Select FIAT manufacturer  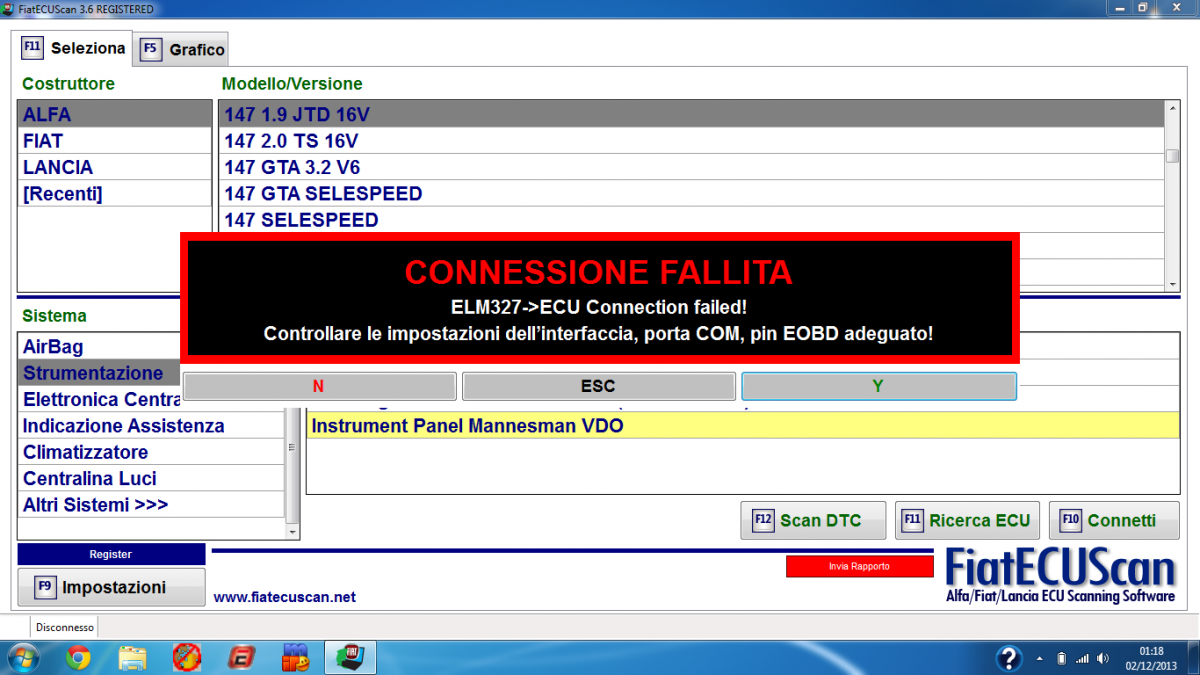pyautogui.click(x=116, y=141)
